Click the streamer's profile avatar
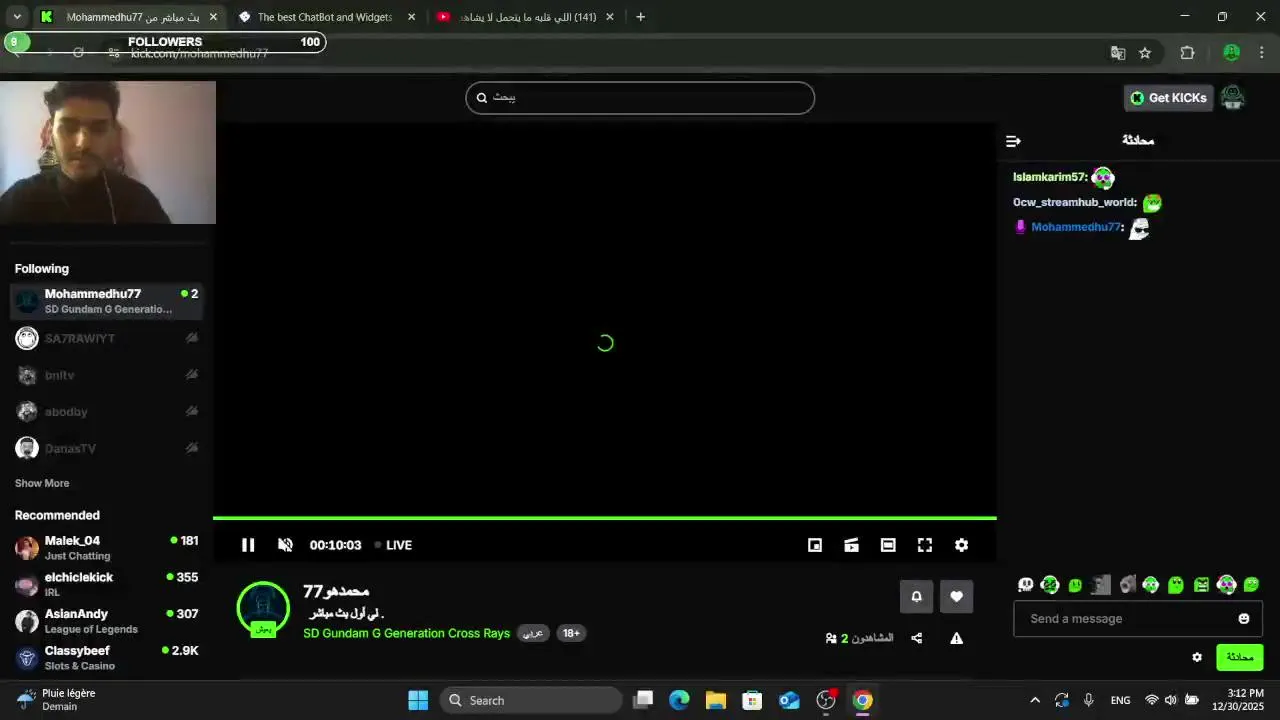This screenshot has width=1280, height=720. tap(263, 607)
